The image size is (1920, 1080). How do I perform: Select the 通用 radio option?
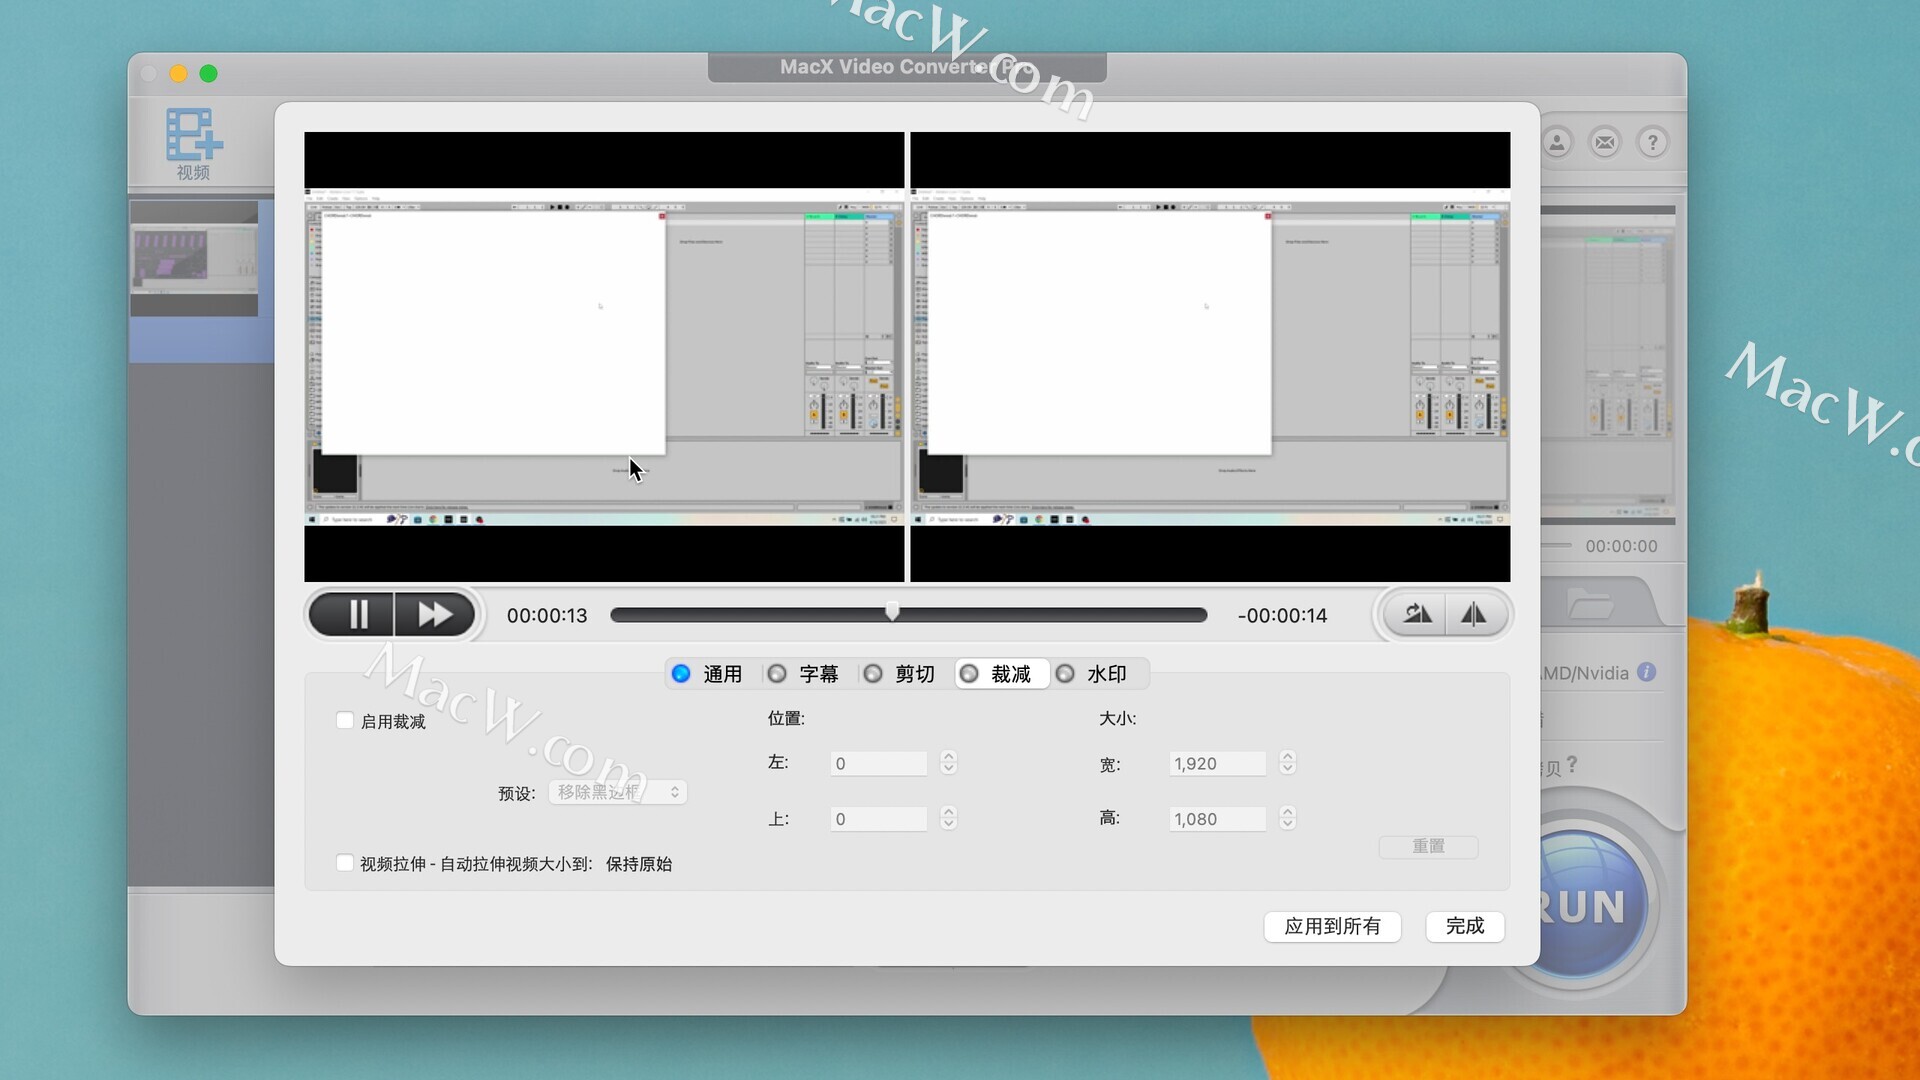pos(681,673)
